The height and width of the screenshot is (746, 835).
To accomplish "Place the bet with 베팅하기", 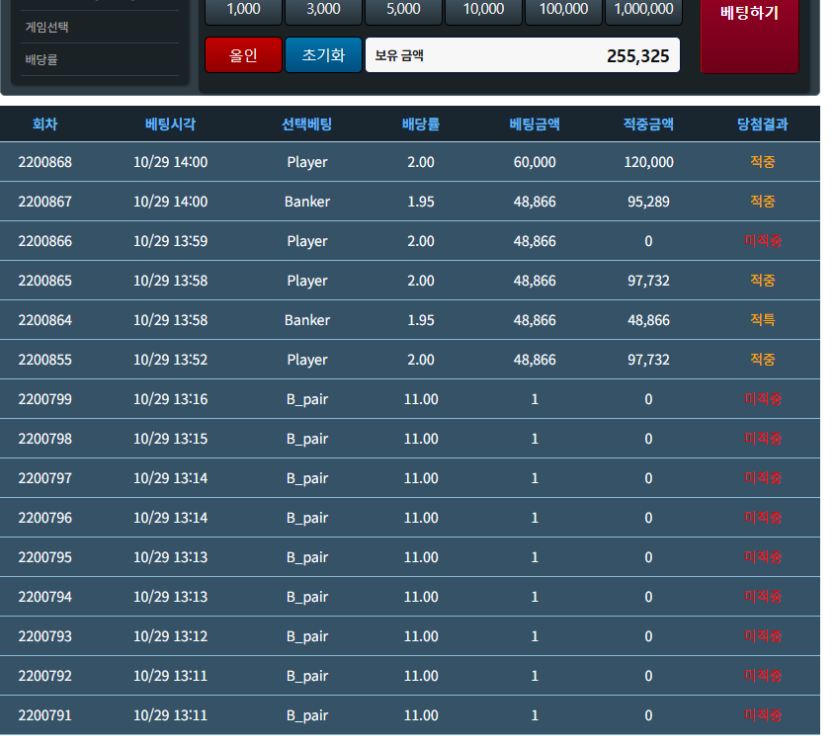I will (749, 35).
